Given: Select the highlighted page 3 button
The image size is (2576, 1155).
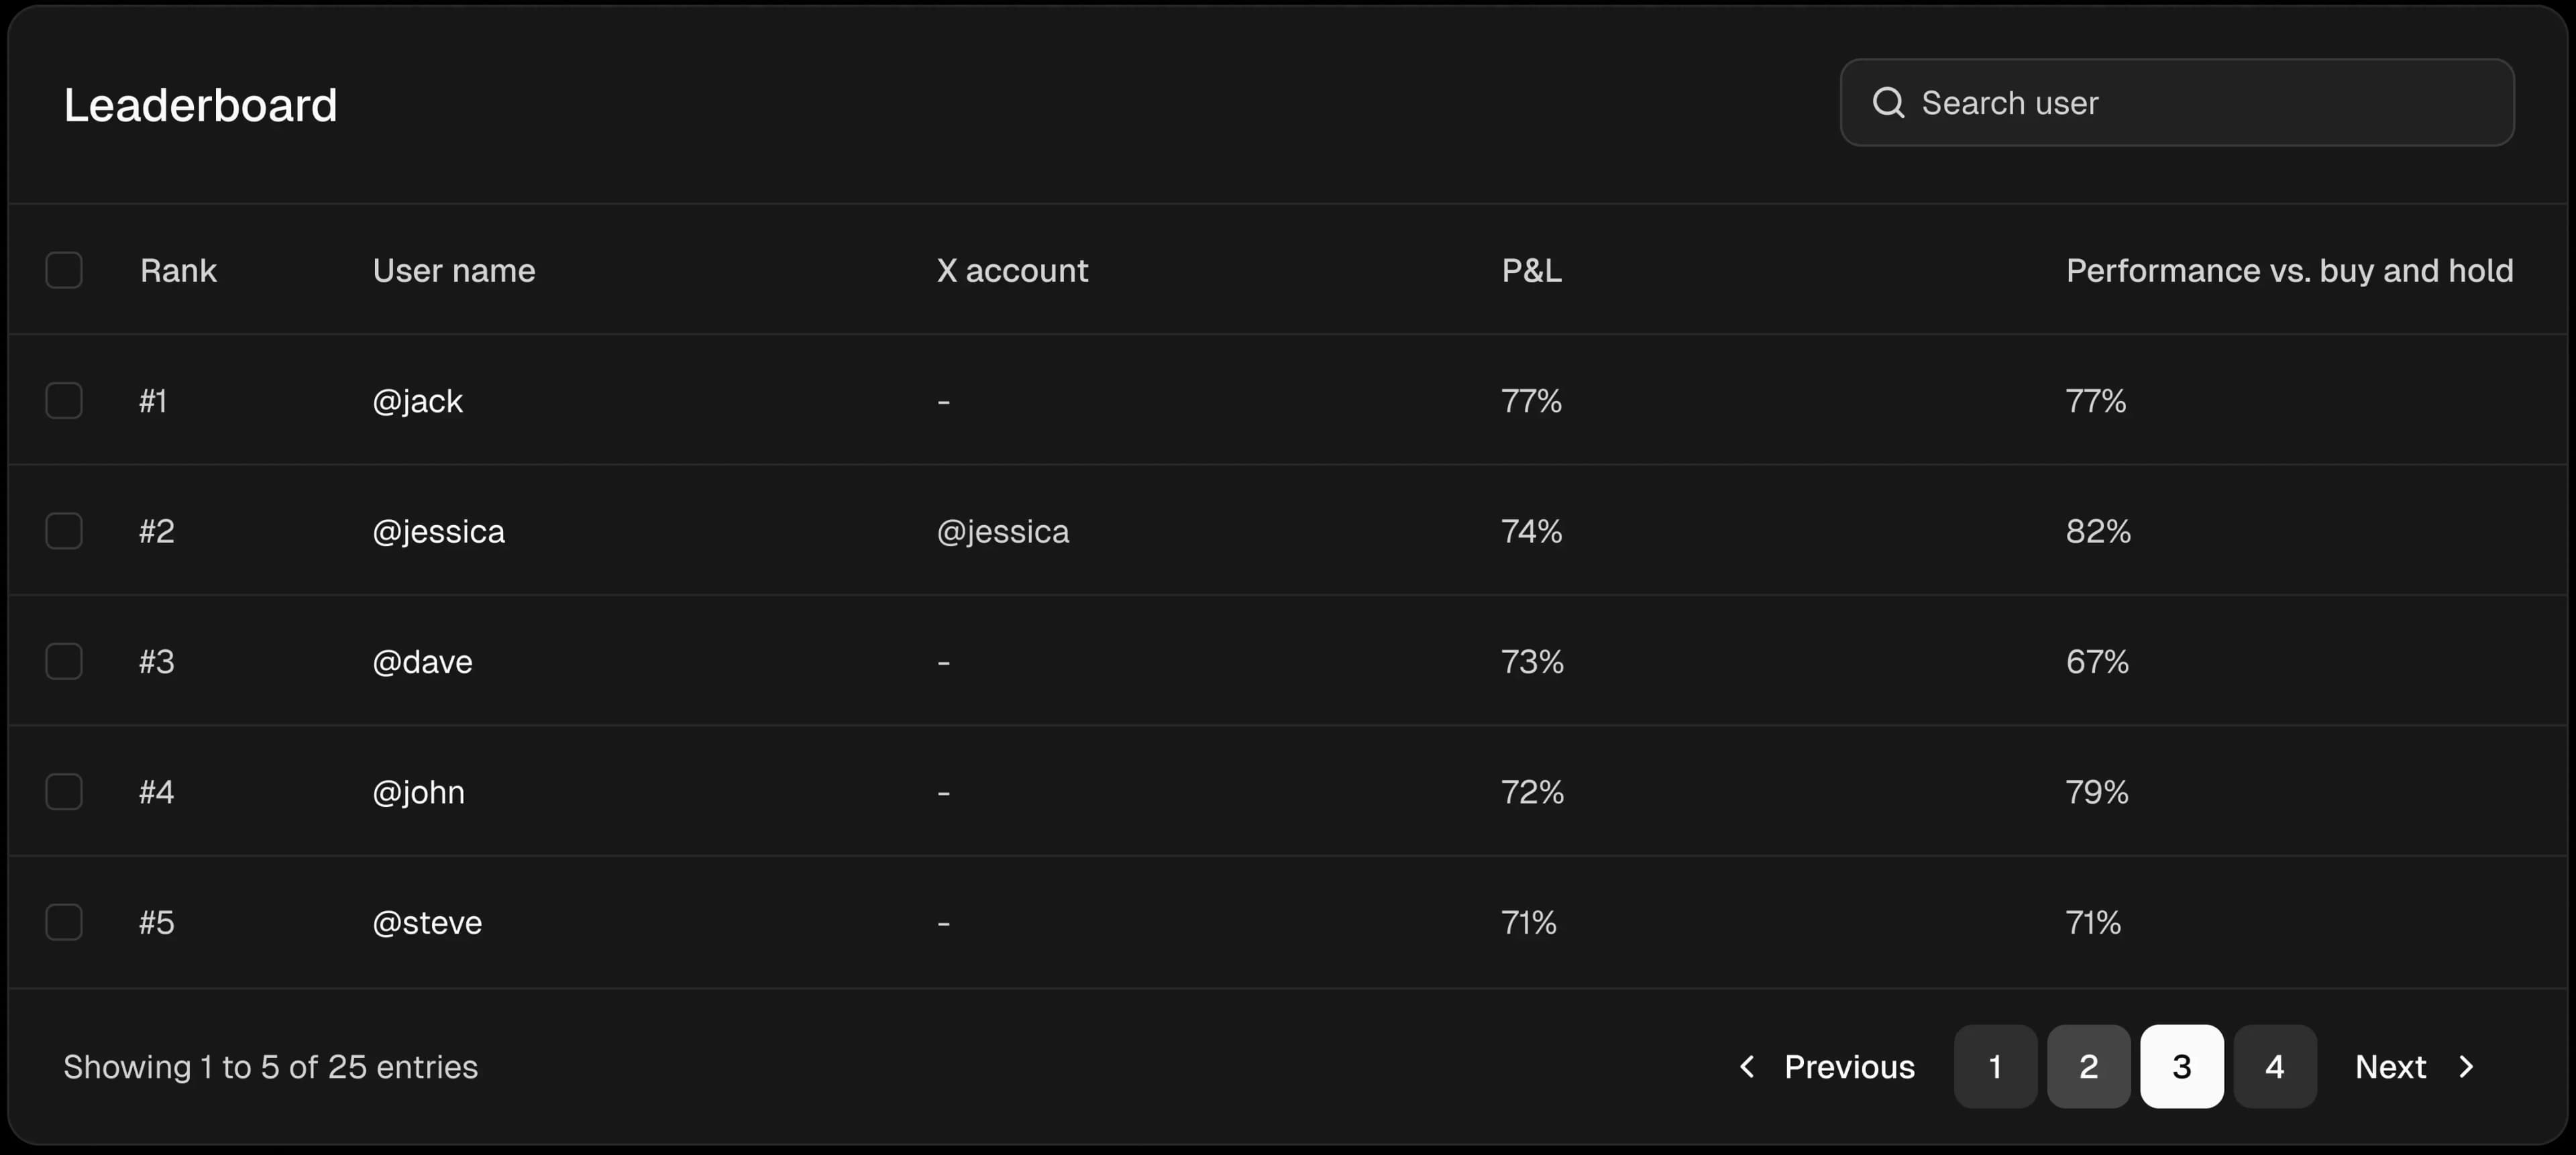Looking at the screenshot, I should tap(2181, 1066).
